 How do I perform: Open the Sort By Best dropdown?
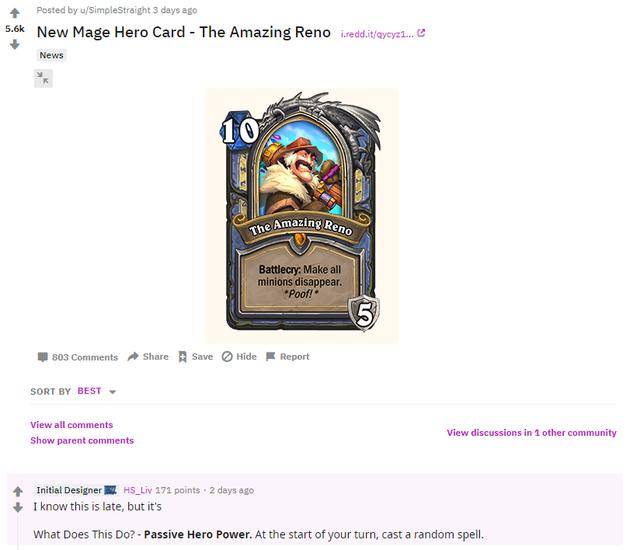coord(97,391)
